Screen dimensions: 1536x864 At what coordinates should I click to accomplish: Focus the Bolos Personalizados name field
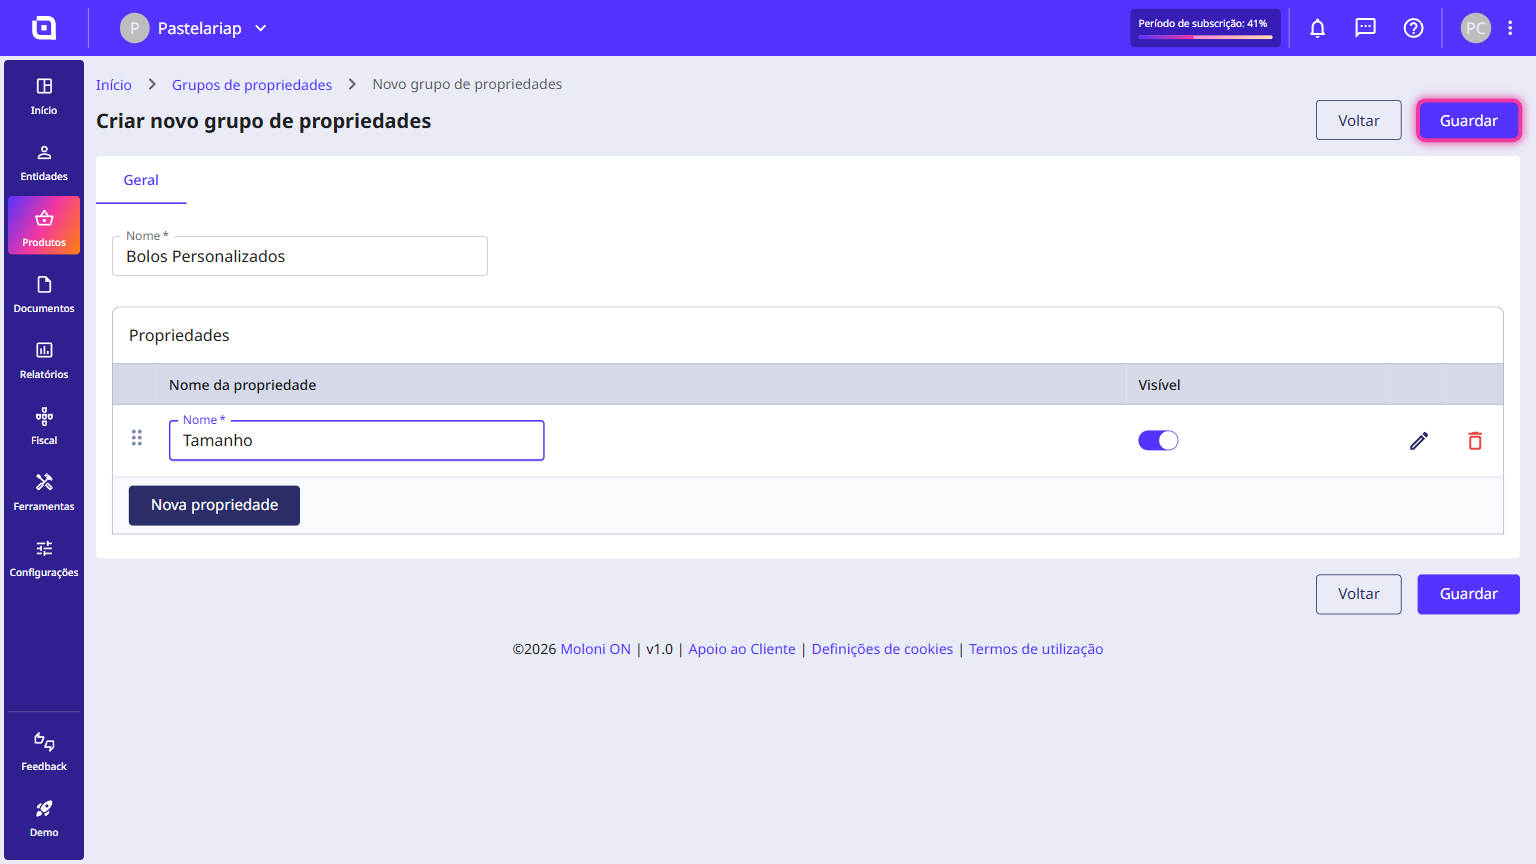[300, 256]
